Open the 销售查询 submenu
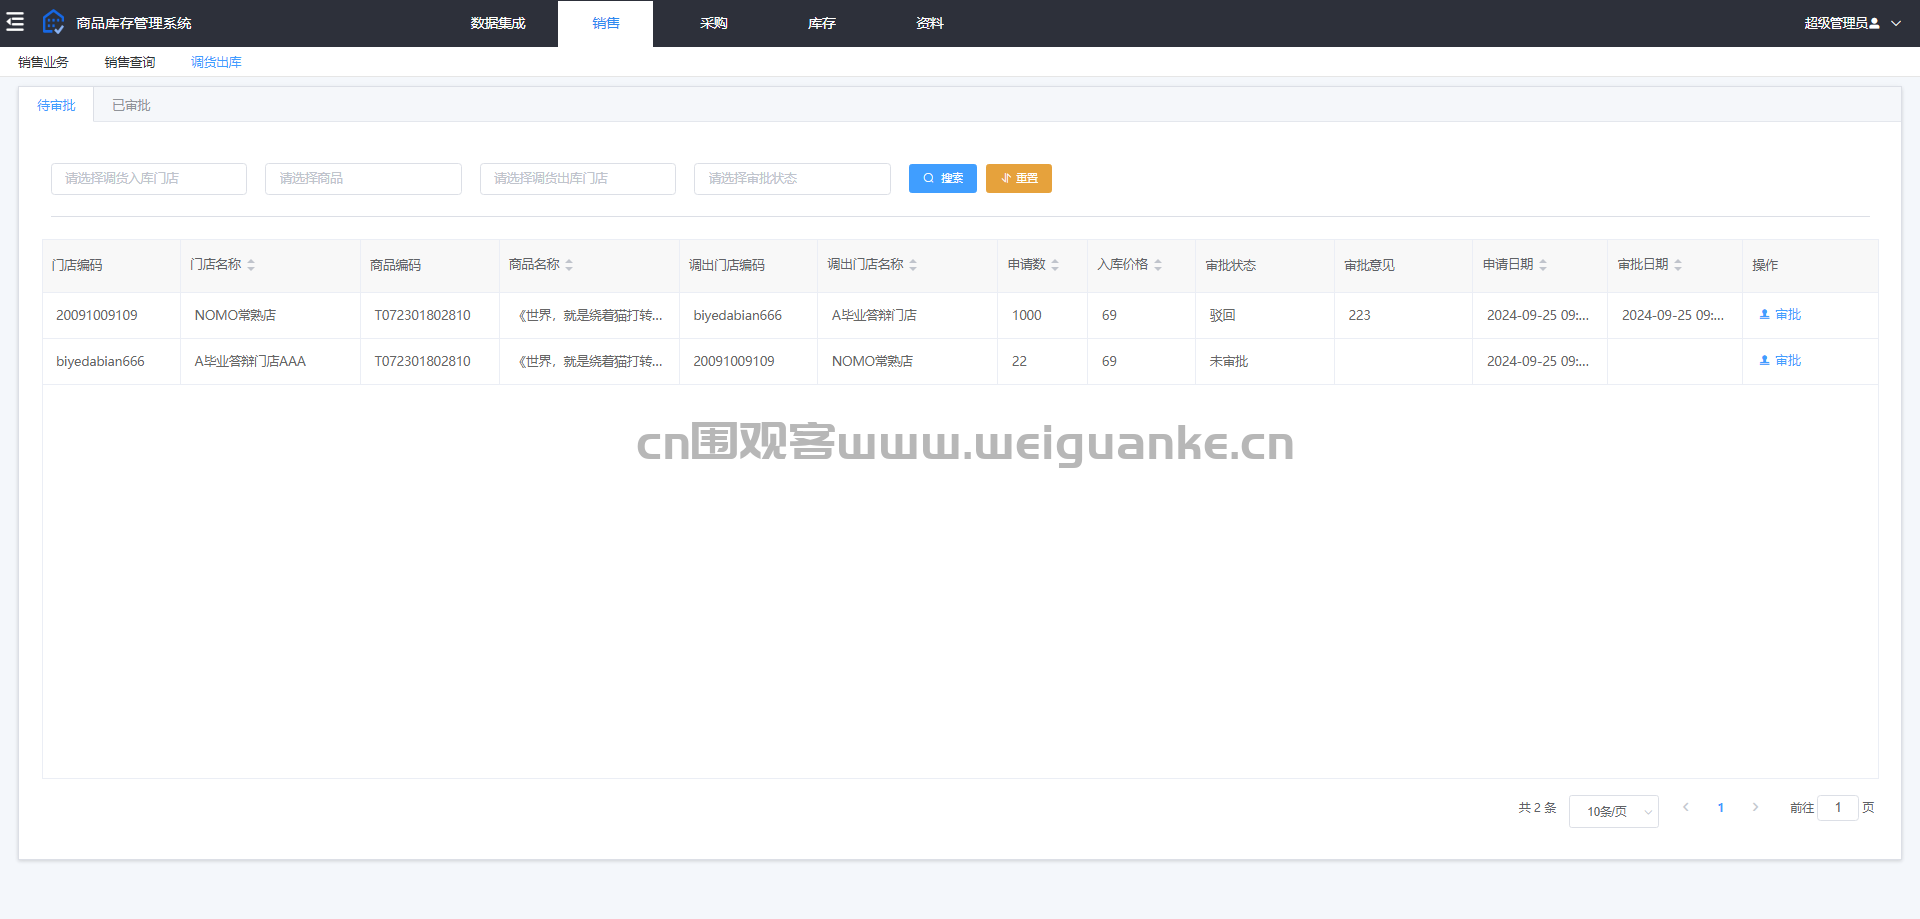The image size is (1920, 919). (x=130, y=62)
